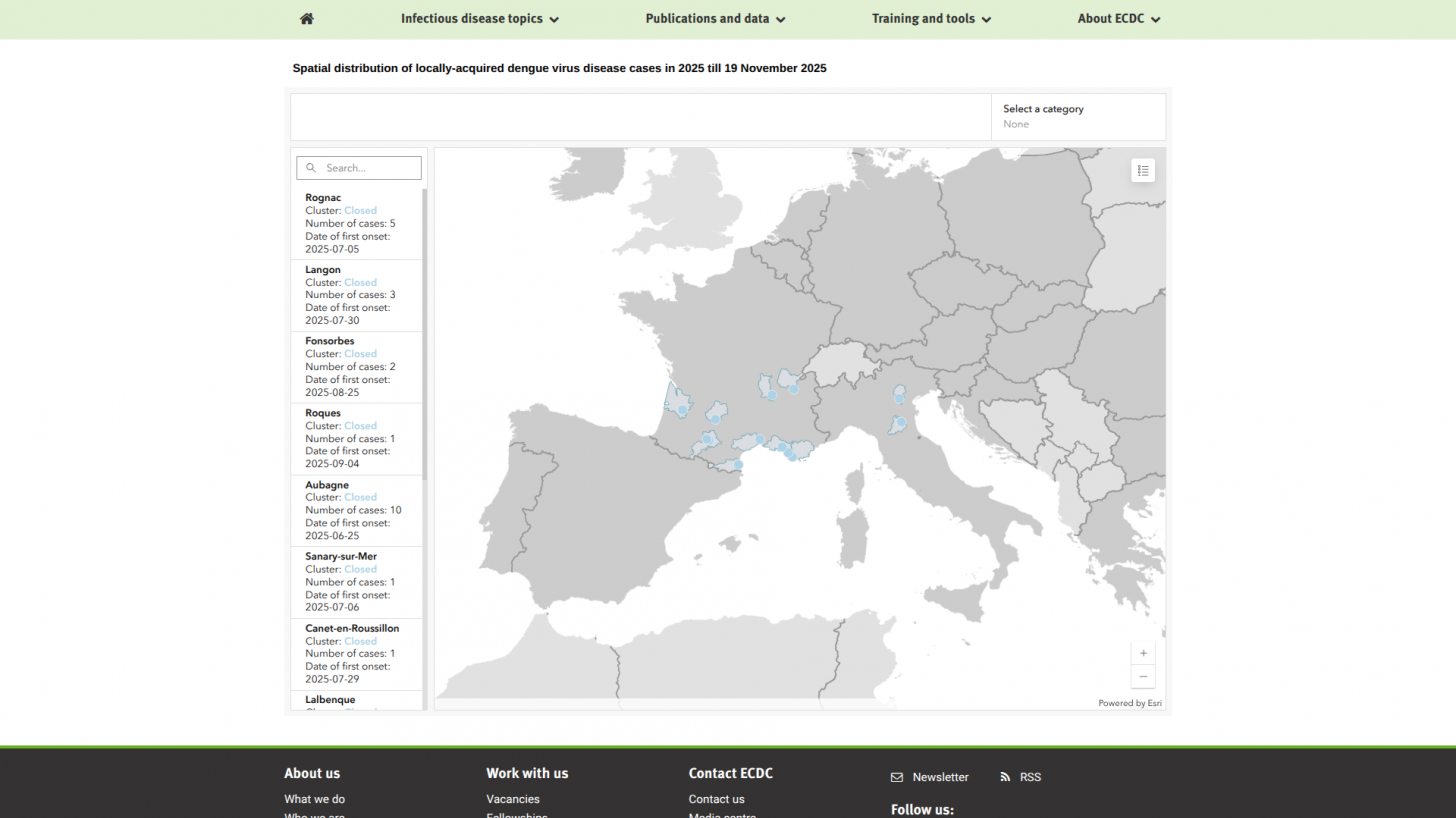Viewport: 1456px width, 818px height.
Task: Click the RSS feed icon
Action: (x=1005, y=777)
